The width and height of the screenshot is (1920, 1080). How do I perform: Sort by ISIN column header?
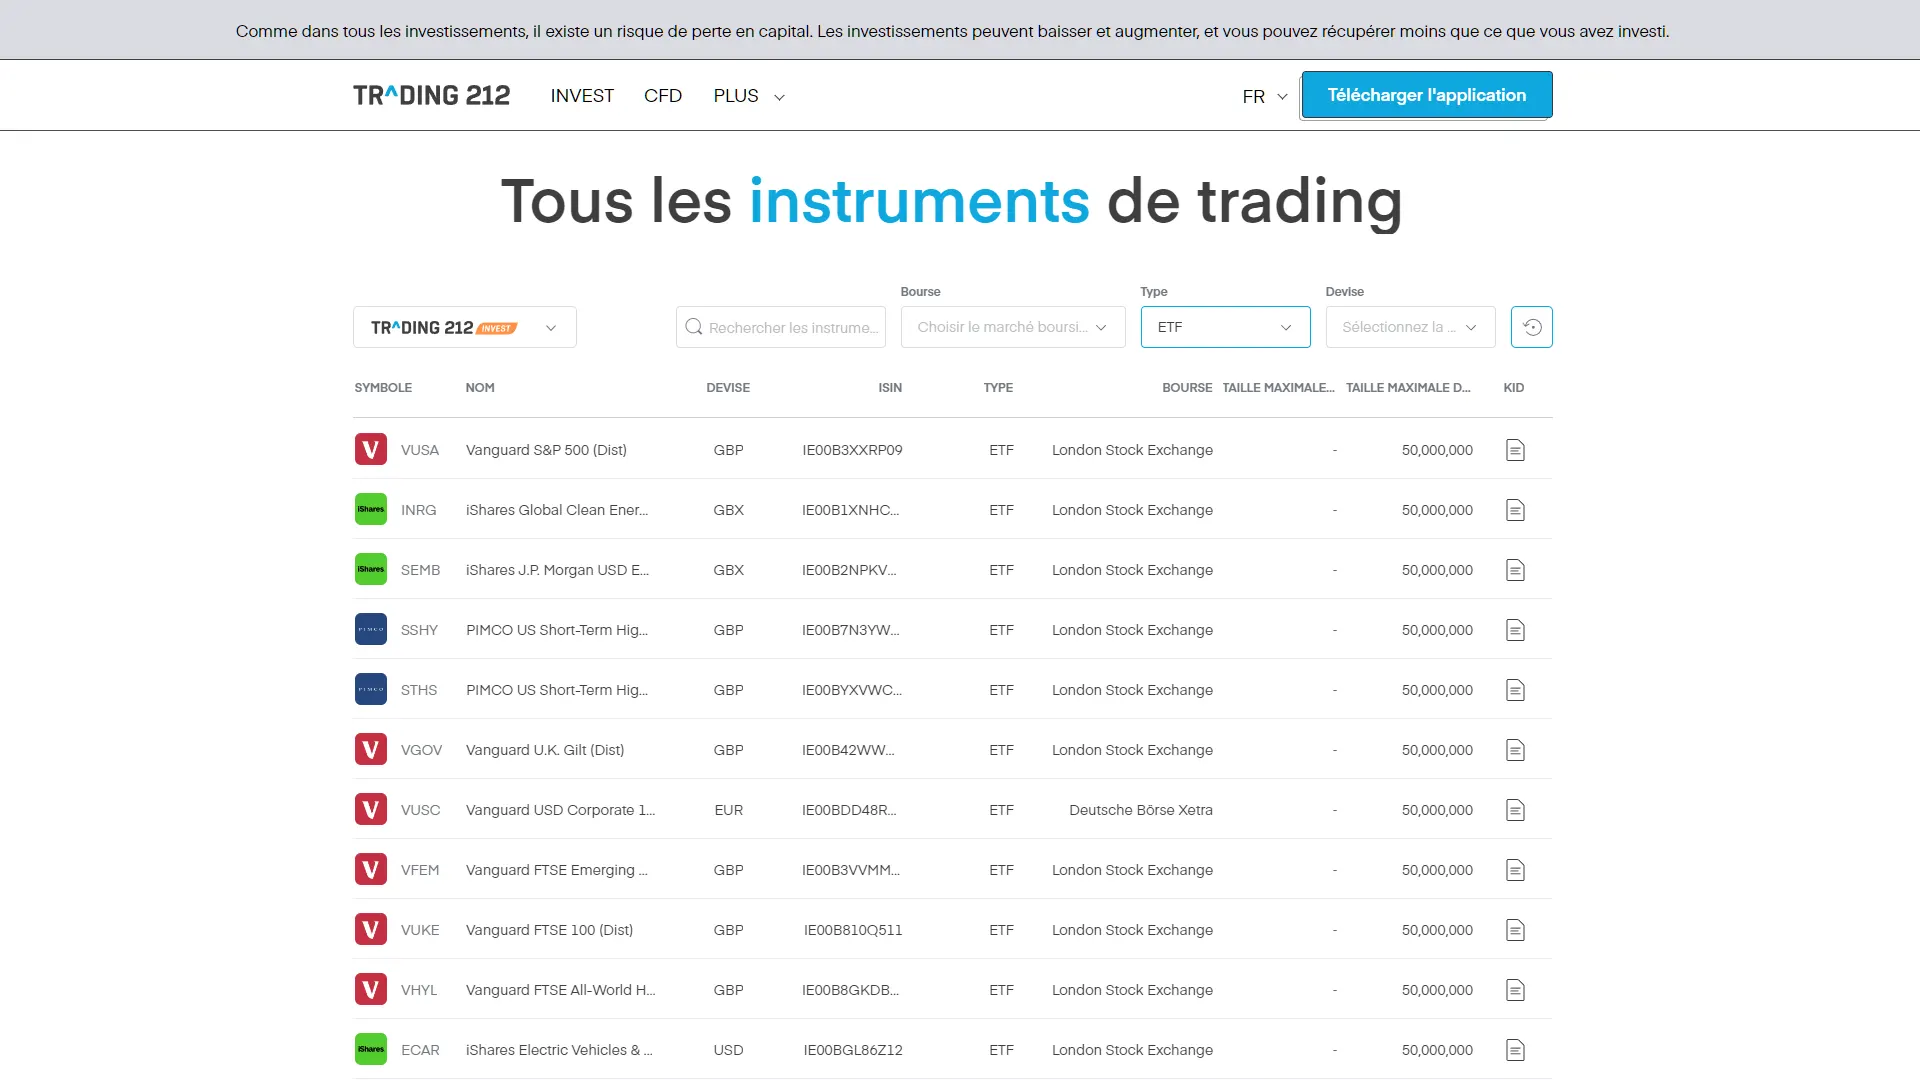890,388
